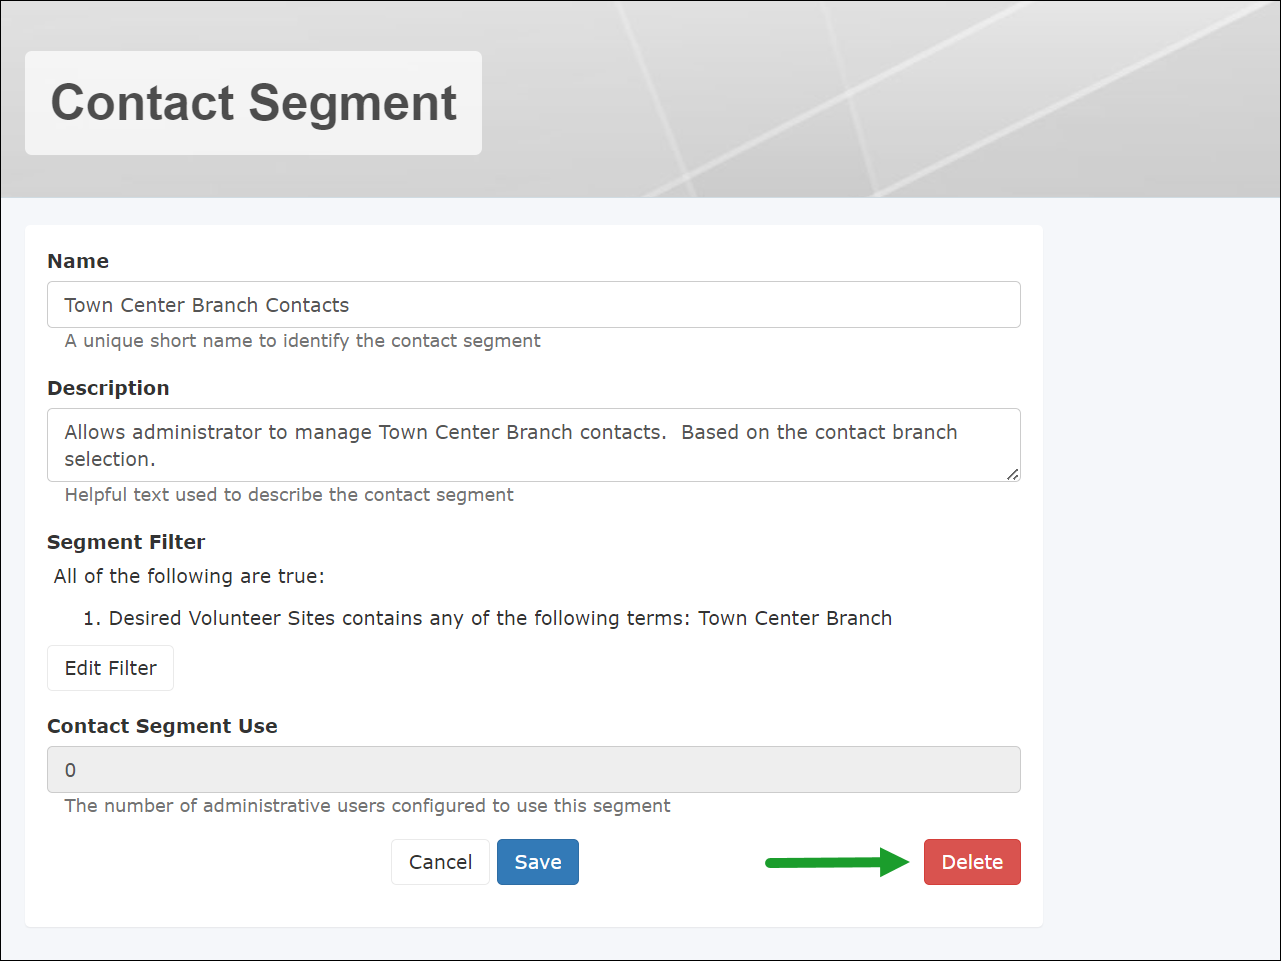Click the unique short name helper text
This screenshot has width=1281, height=961.
click(x=302, y=340)
